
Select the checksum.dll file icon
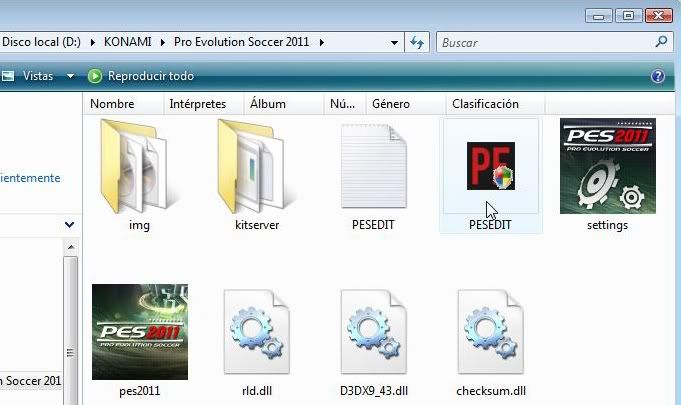pos(490,332)
